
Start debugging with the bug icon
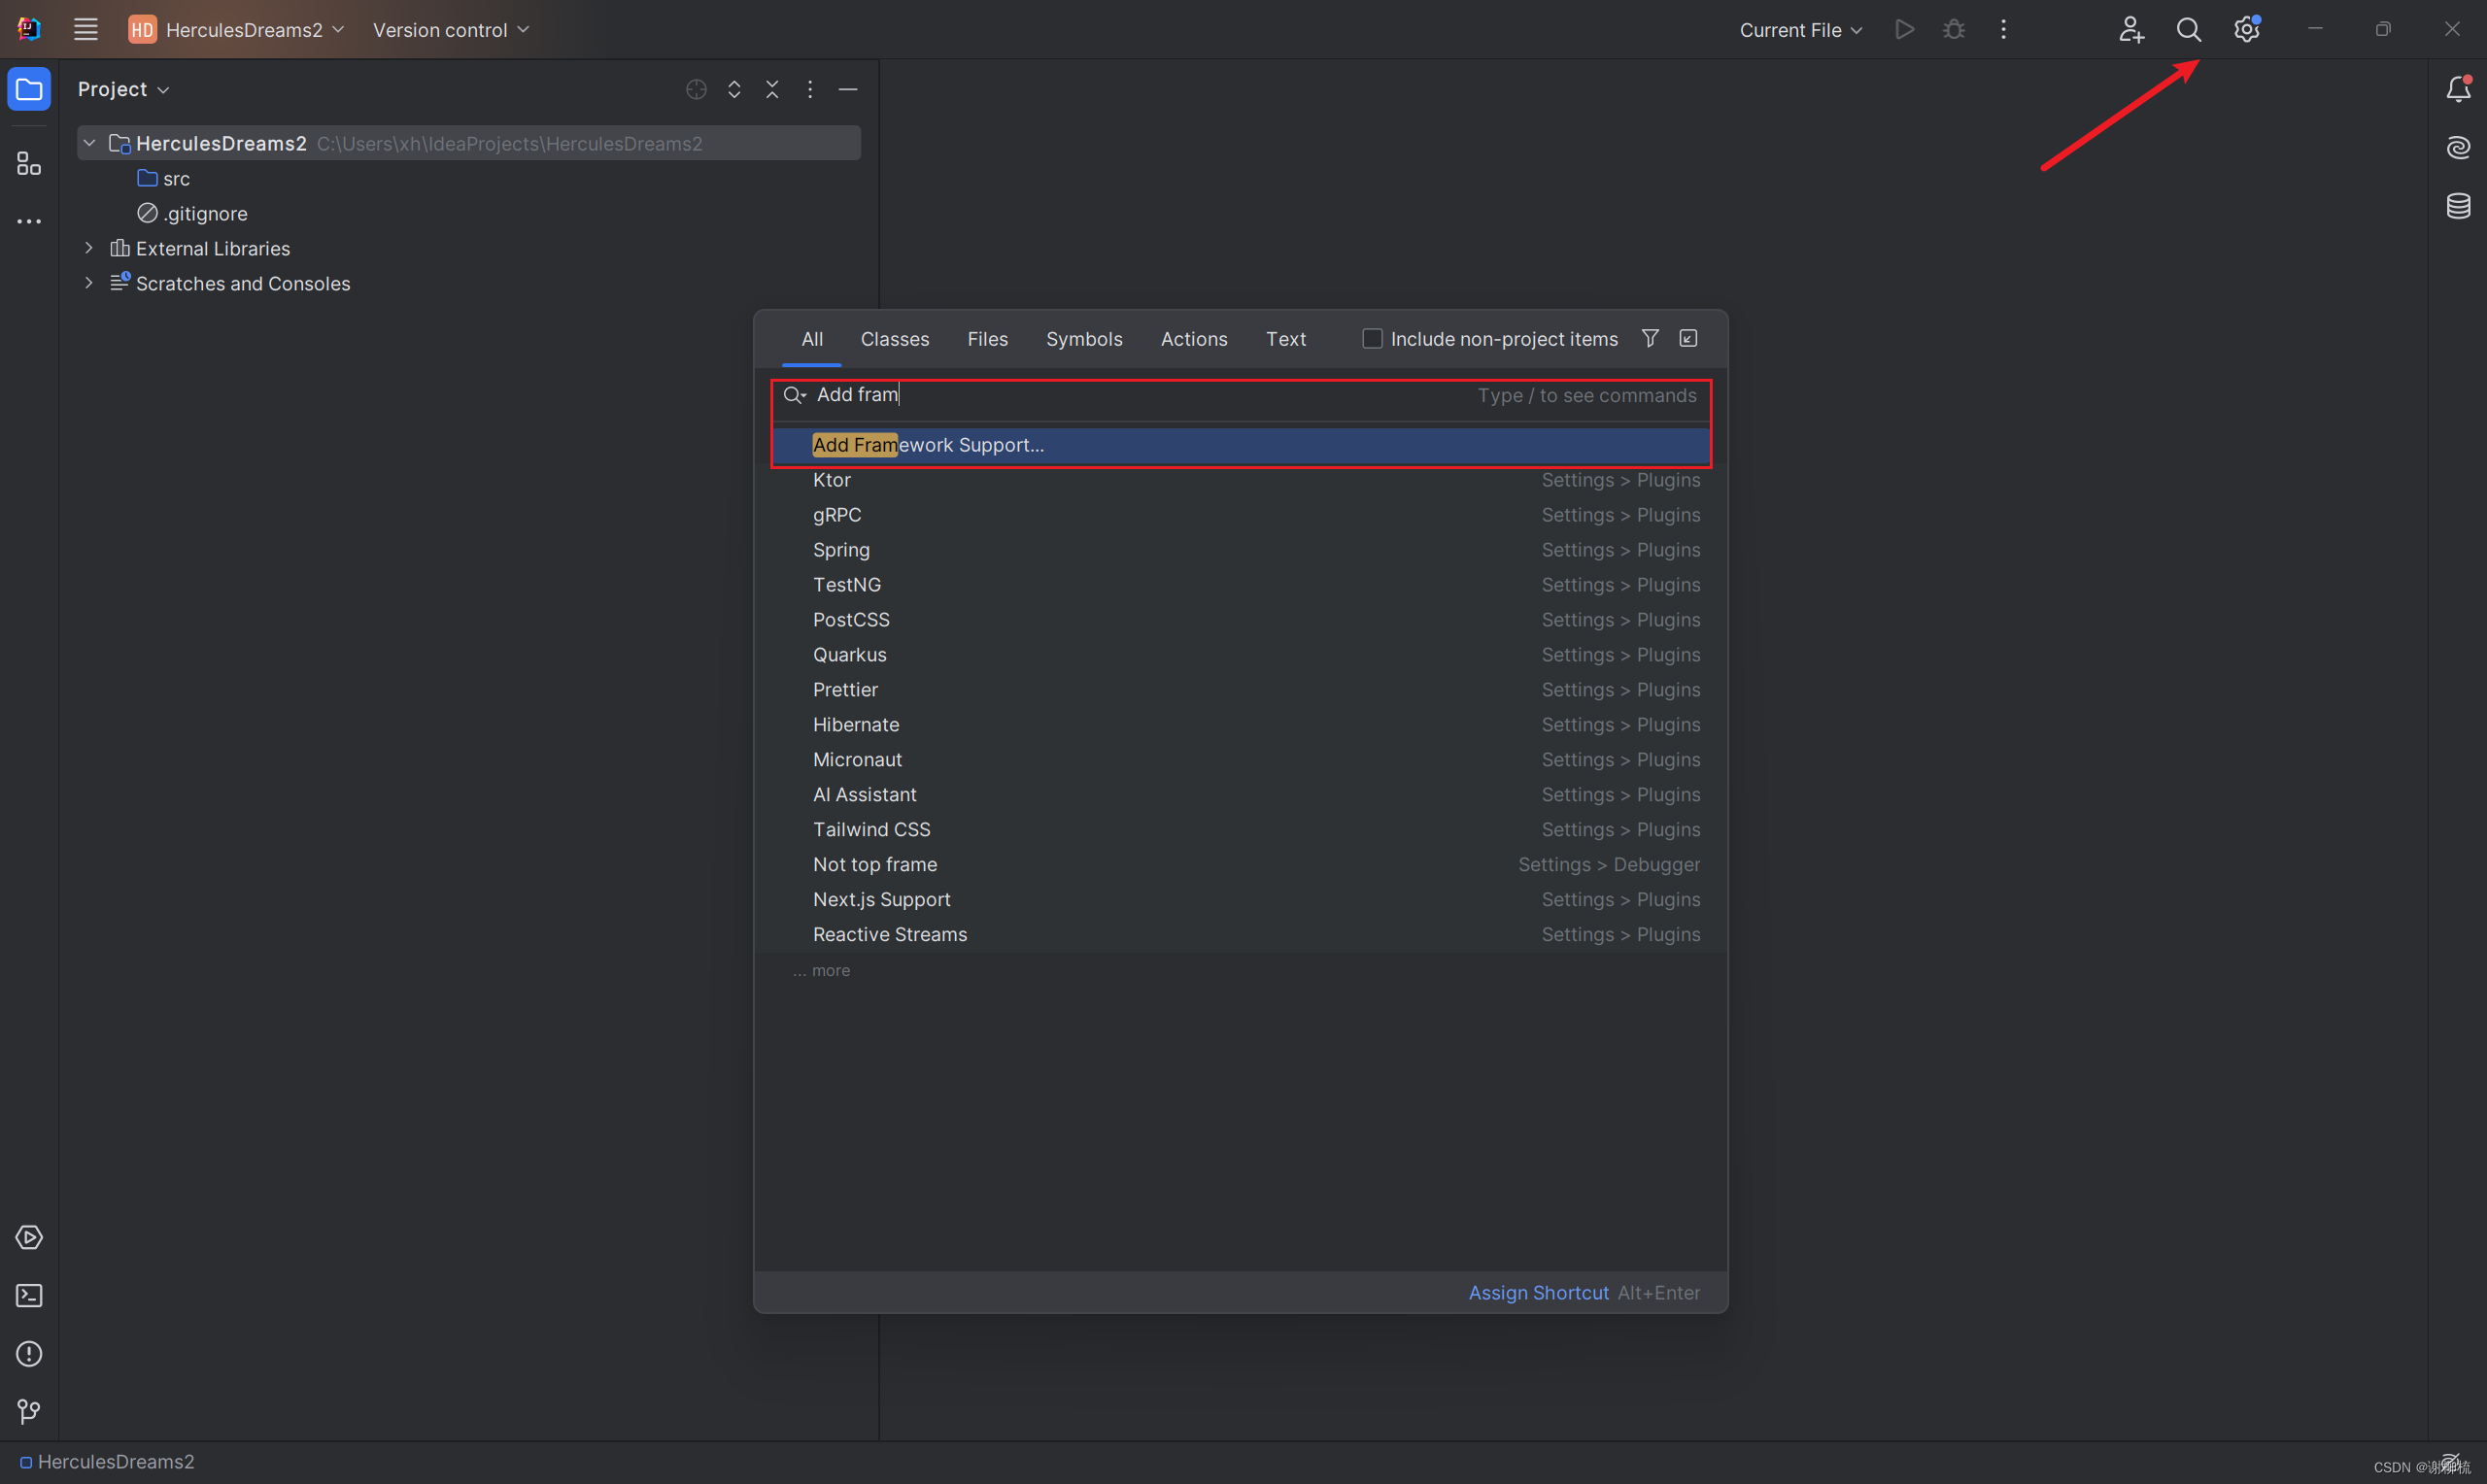coord(1952,29)
